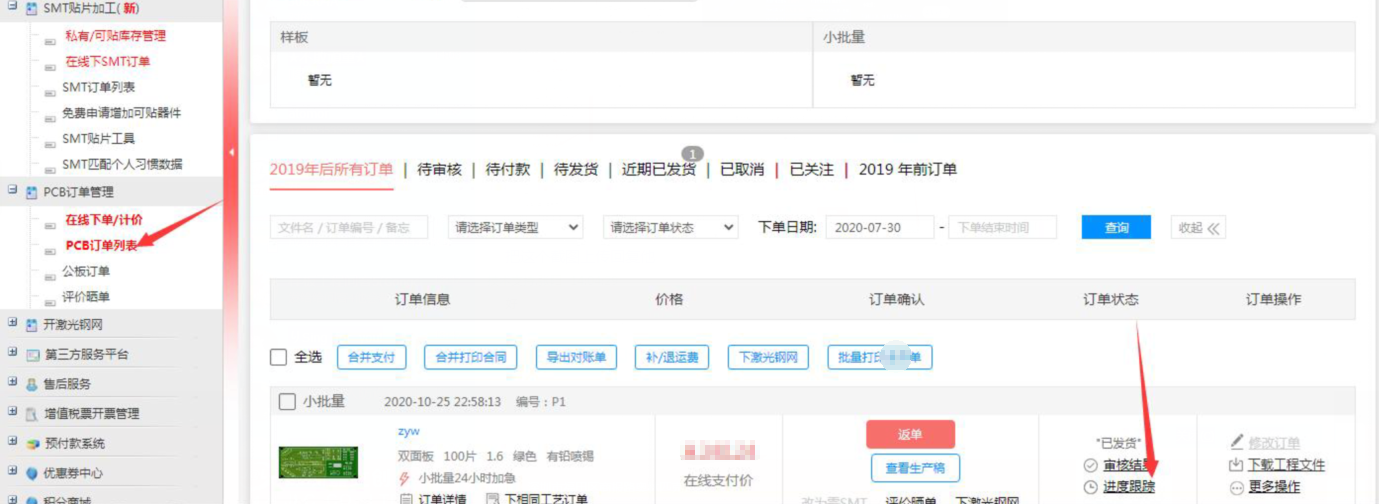This screenshot has height=504, width=1379.
Task: Switch to the 近期已发货 tab
Action: [x=658, y=170]
